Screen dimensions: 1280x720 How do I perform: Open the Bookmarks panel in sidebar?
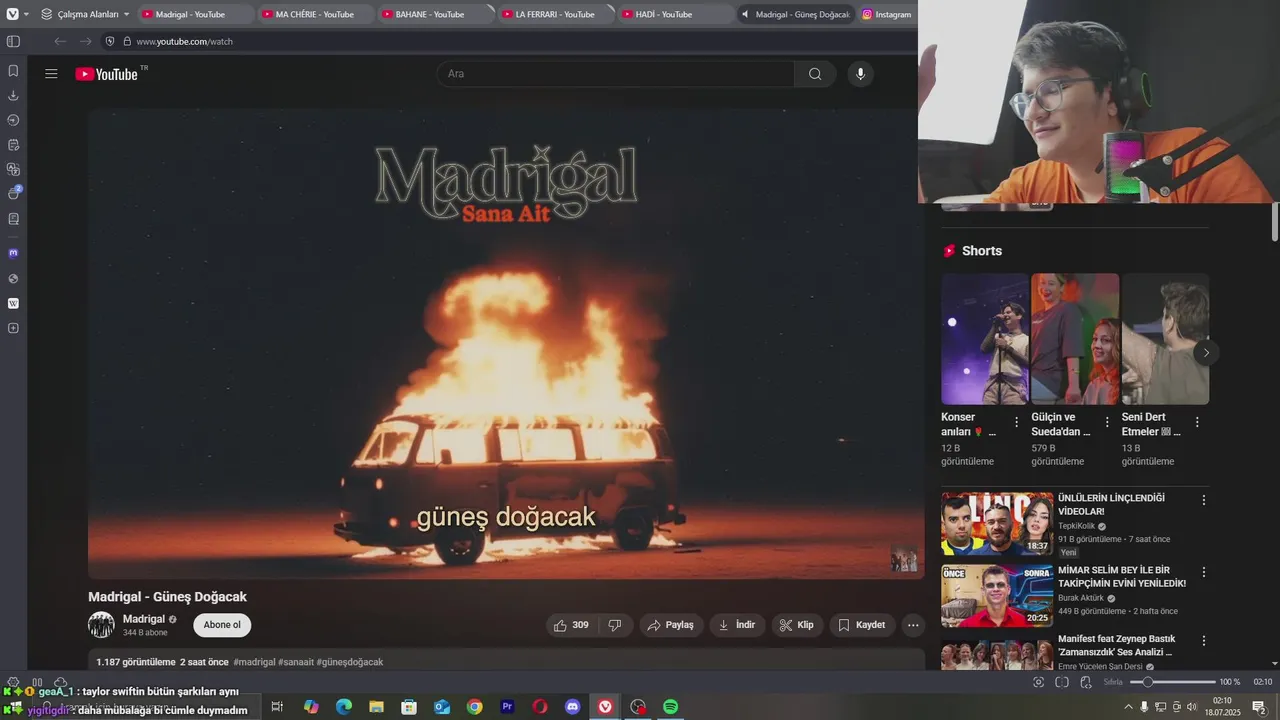[x=13, y=71]
